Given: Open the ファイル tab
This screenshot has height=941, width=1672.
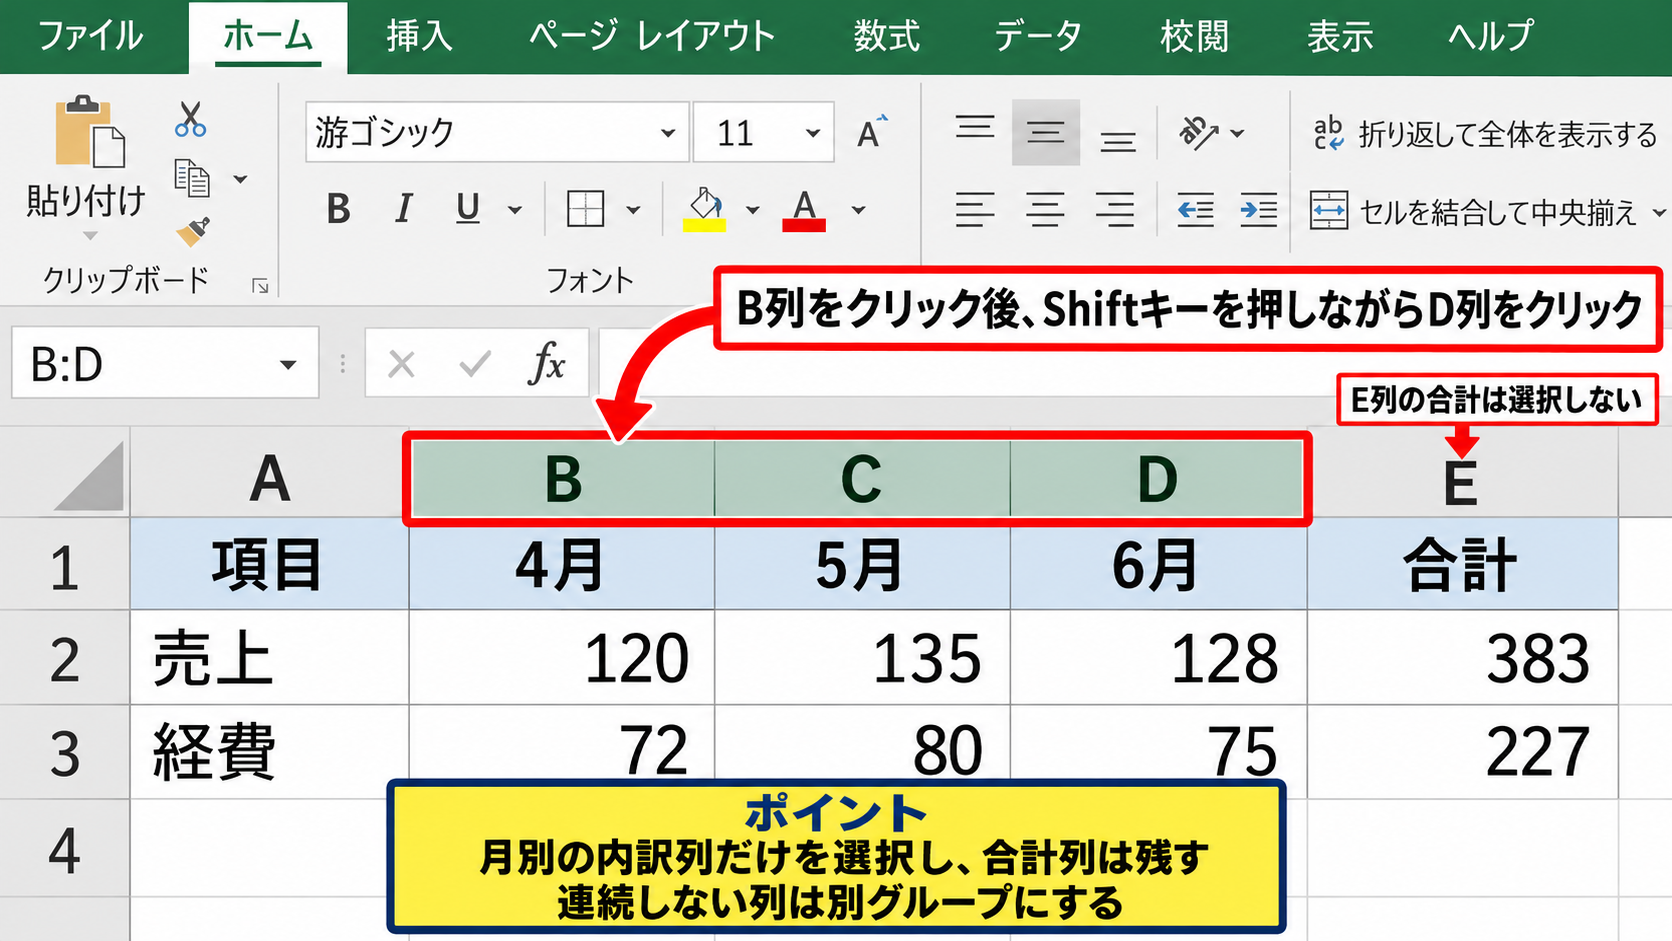Looking at the screenshot, I should click(x=90, y=36).
